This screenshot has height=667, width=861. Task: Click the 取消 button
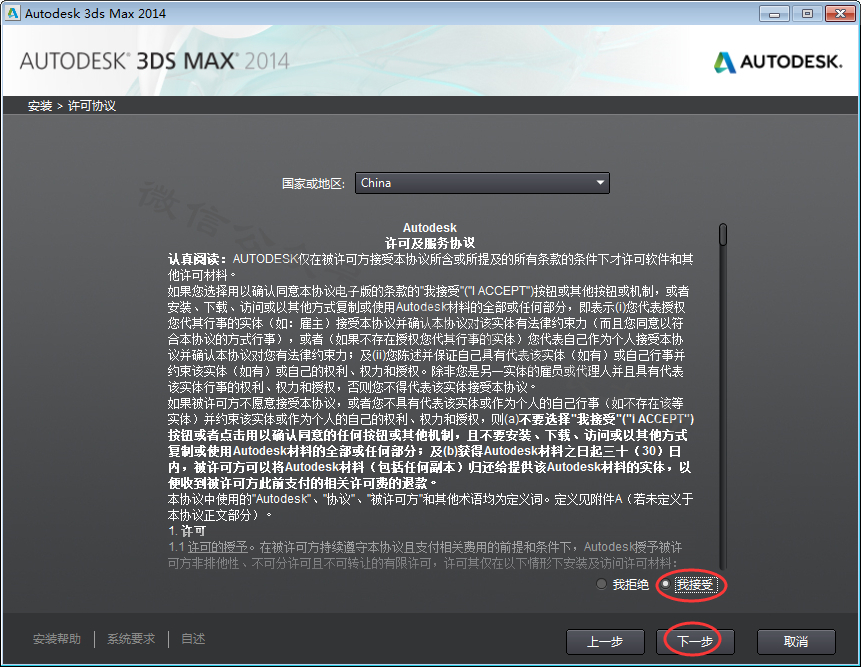(x=796, y=641)
